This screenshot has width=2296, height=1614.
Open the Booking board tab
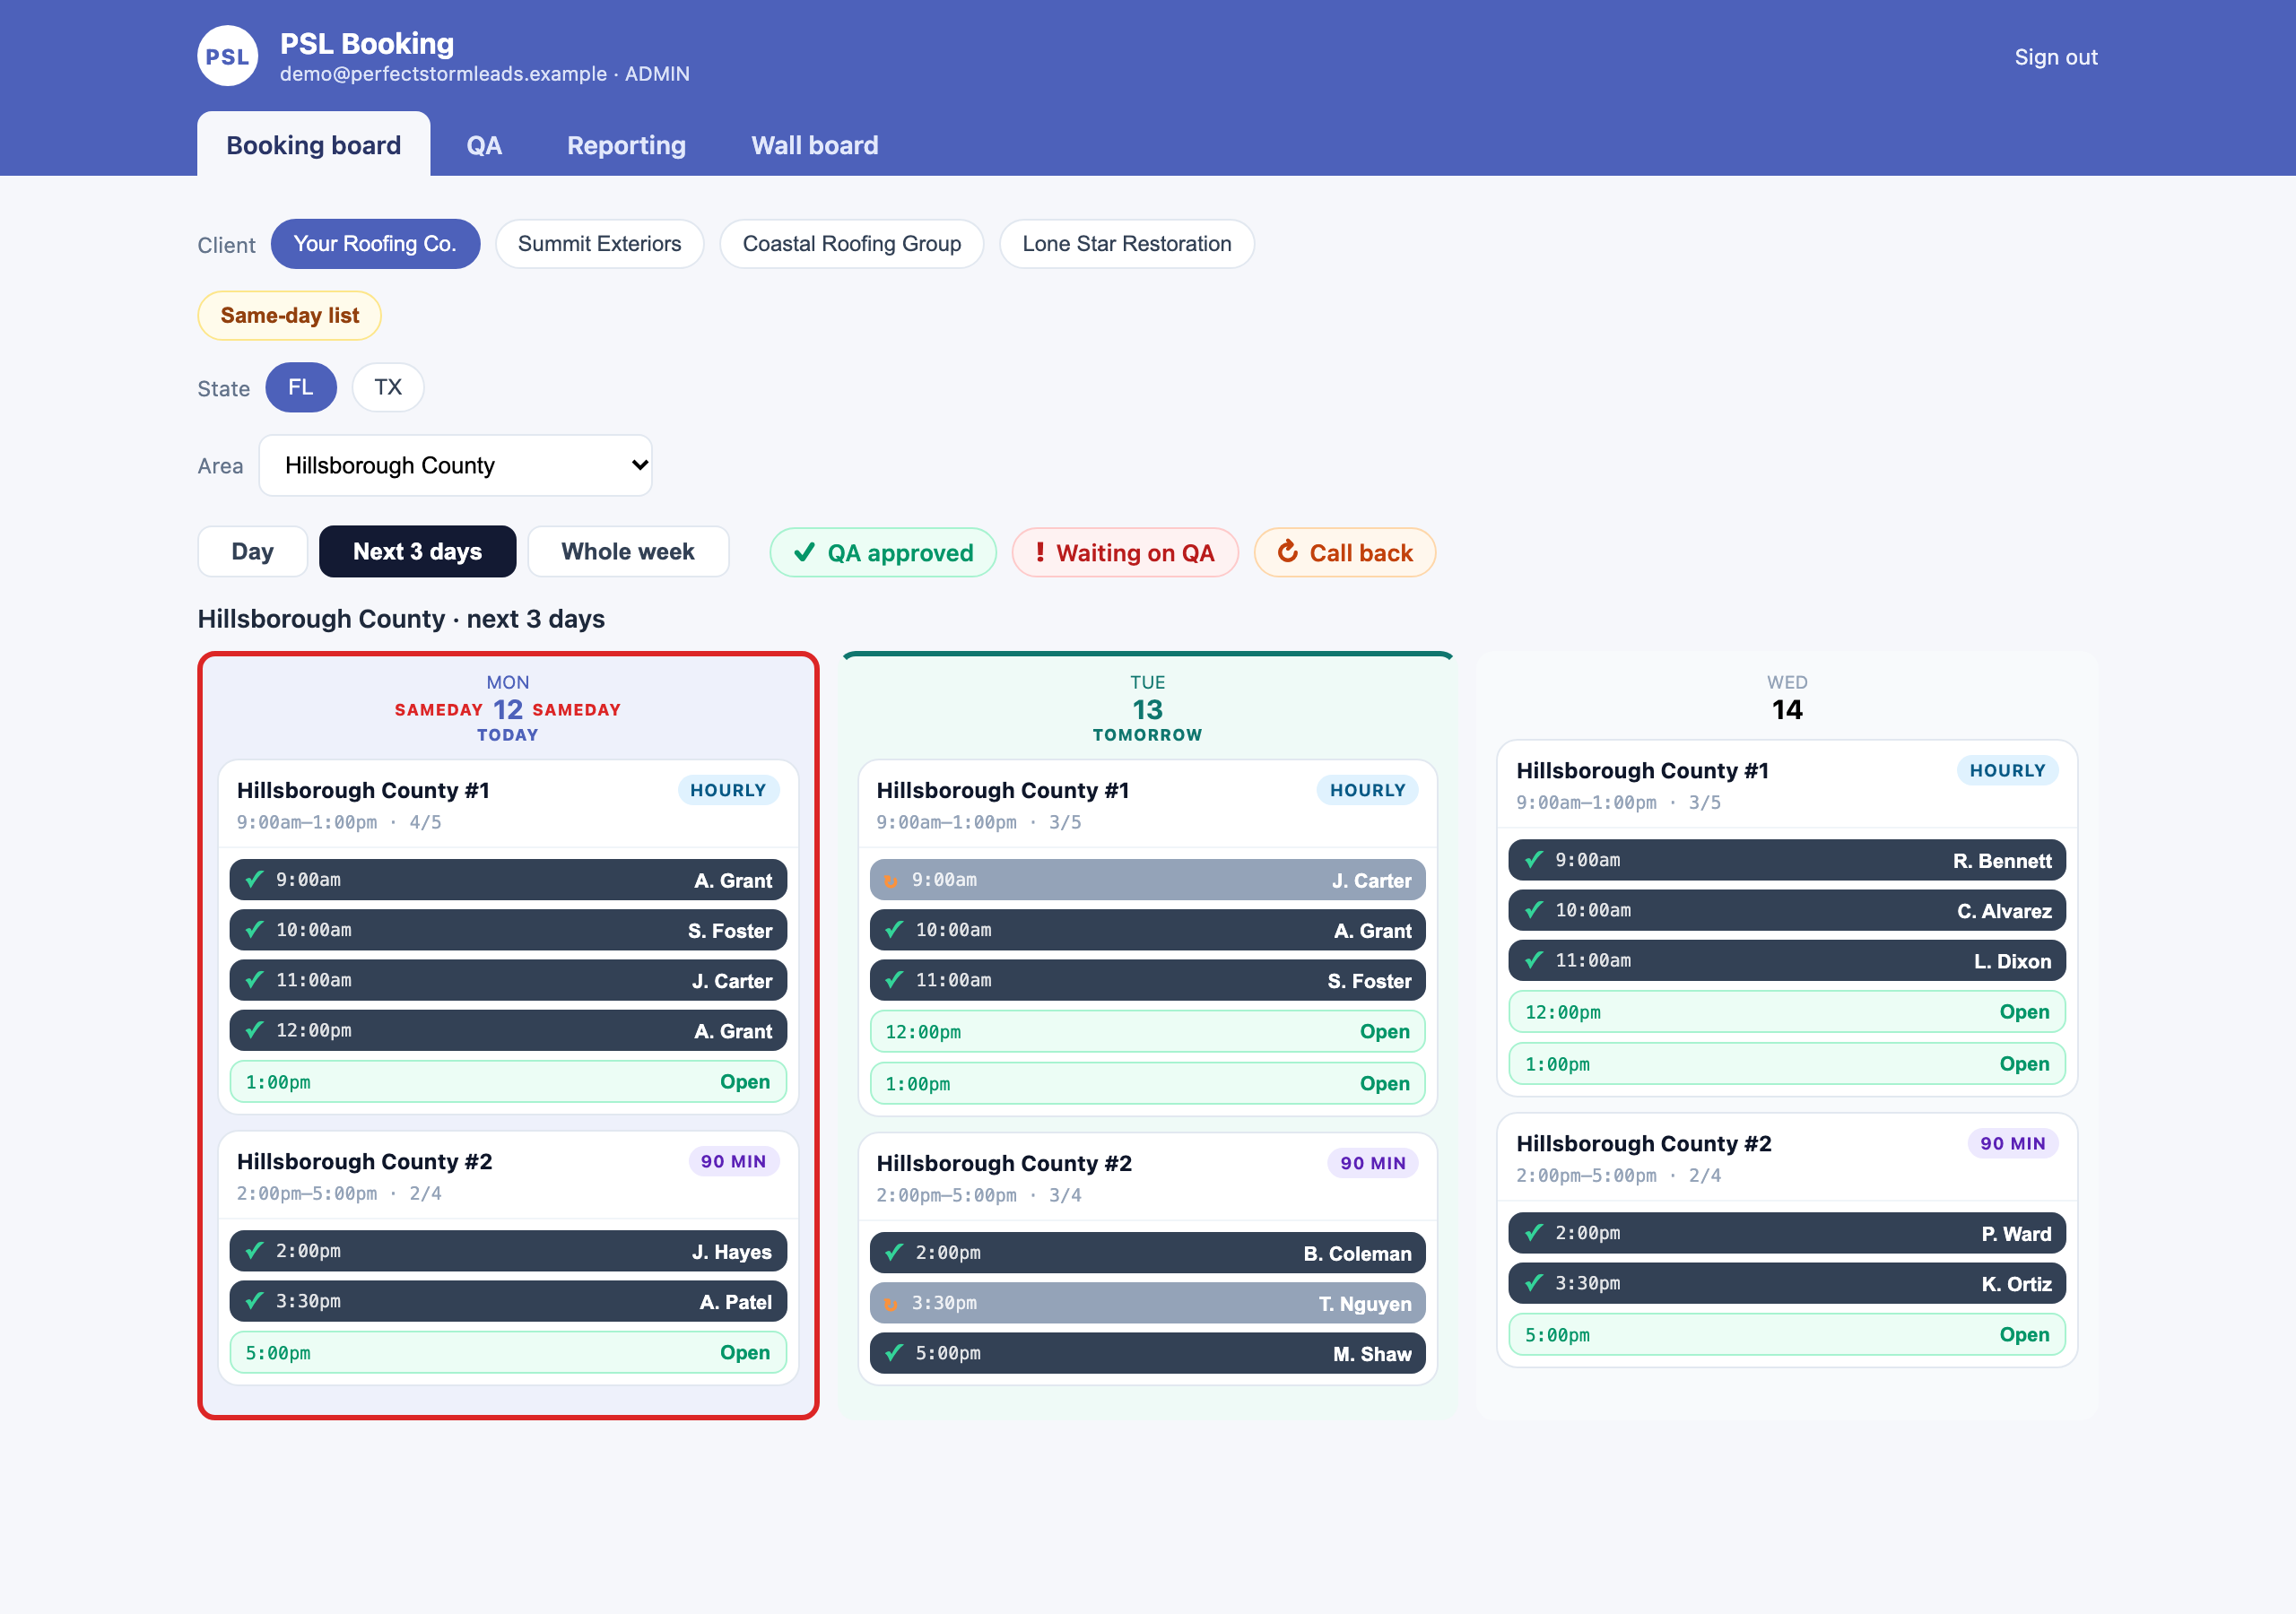tap(313, 145)
